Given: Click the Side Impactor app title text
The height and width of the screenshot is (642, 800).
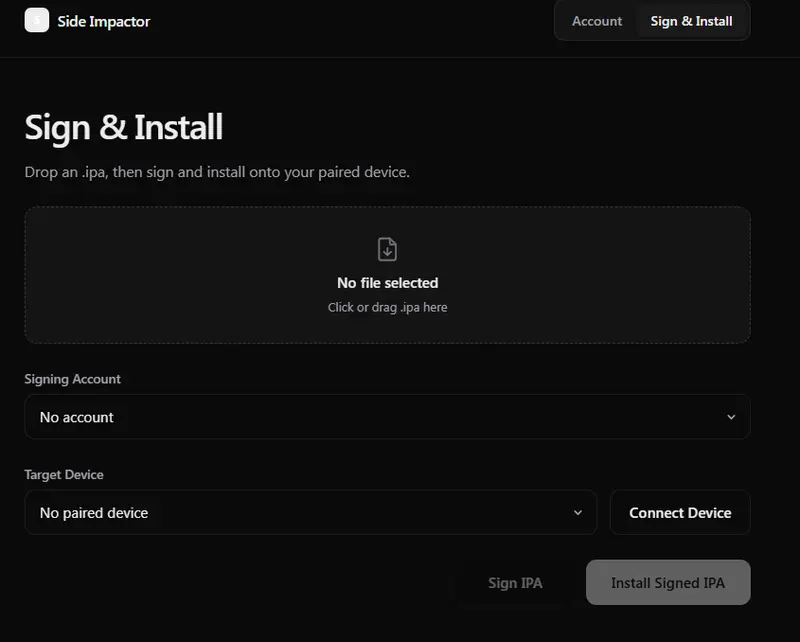Looking at the screenshot, I should [104, 21].
